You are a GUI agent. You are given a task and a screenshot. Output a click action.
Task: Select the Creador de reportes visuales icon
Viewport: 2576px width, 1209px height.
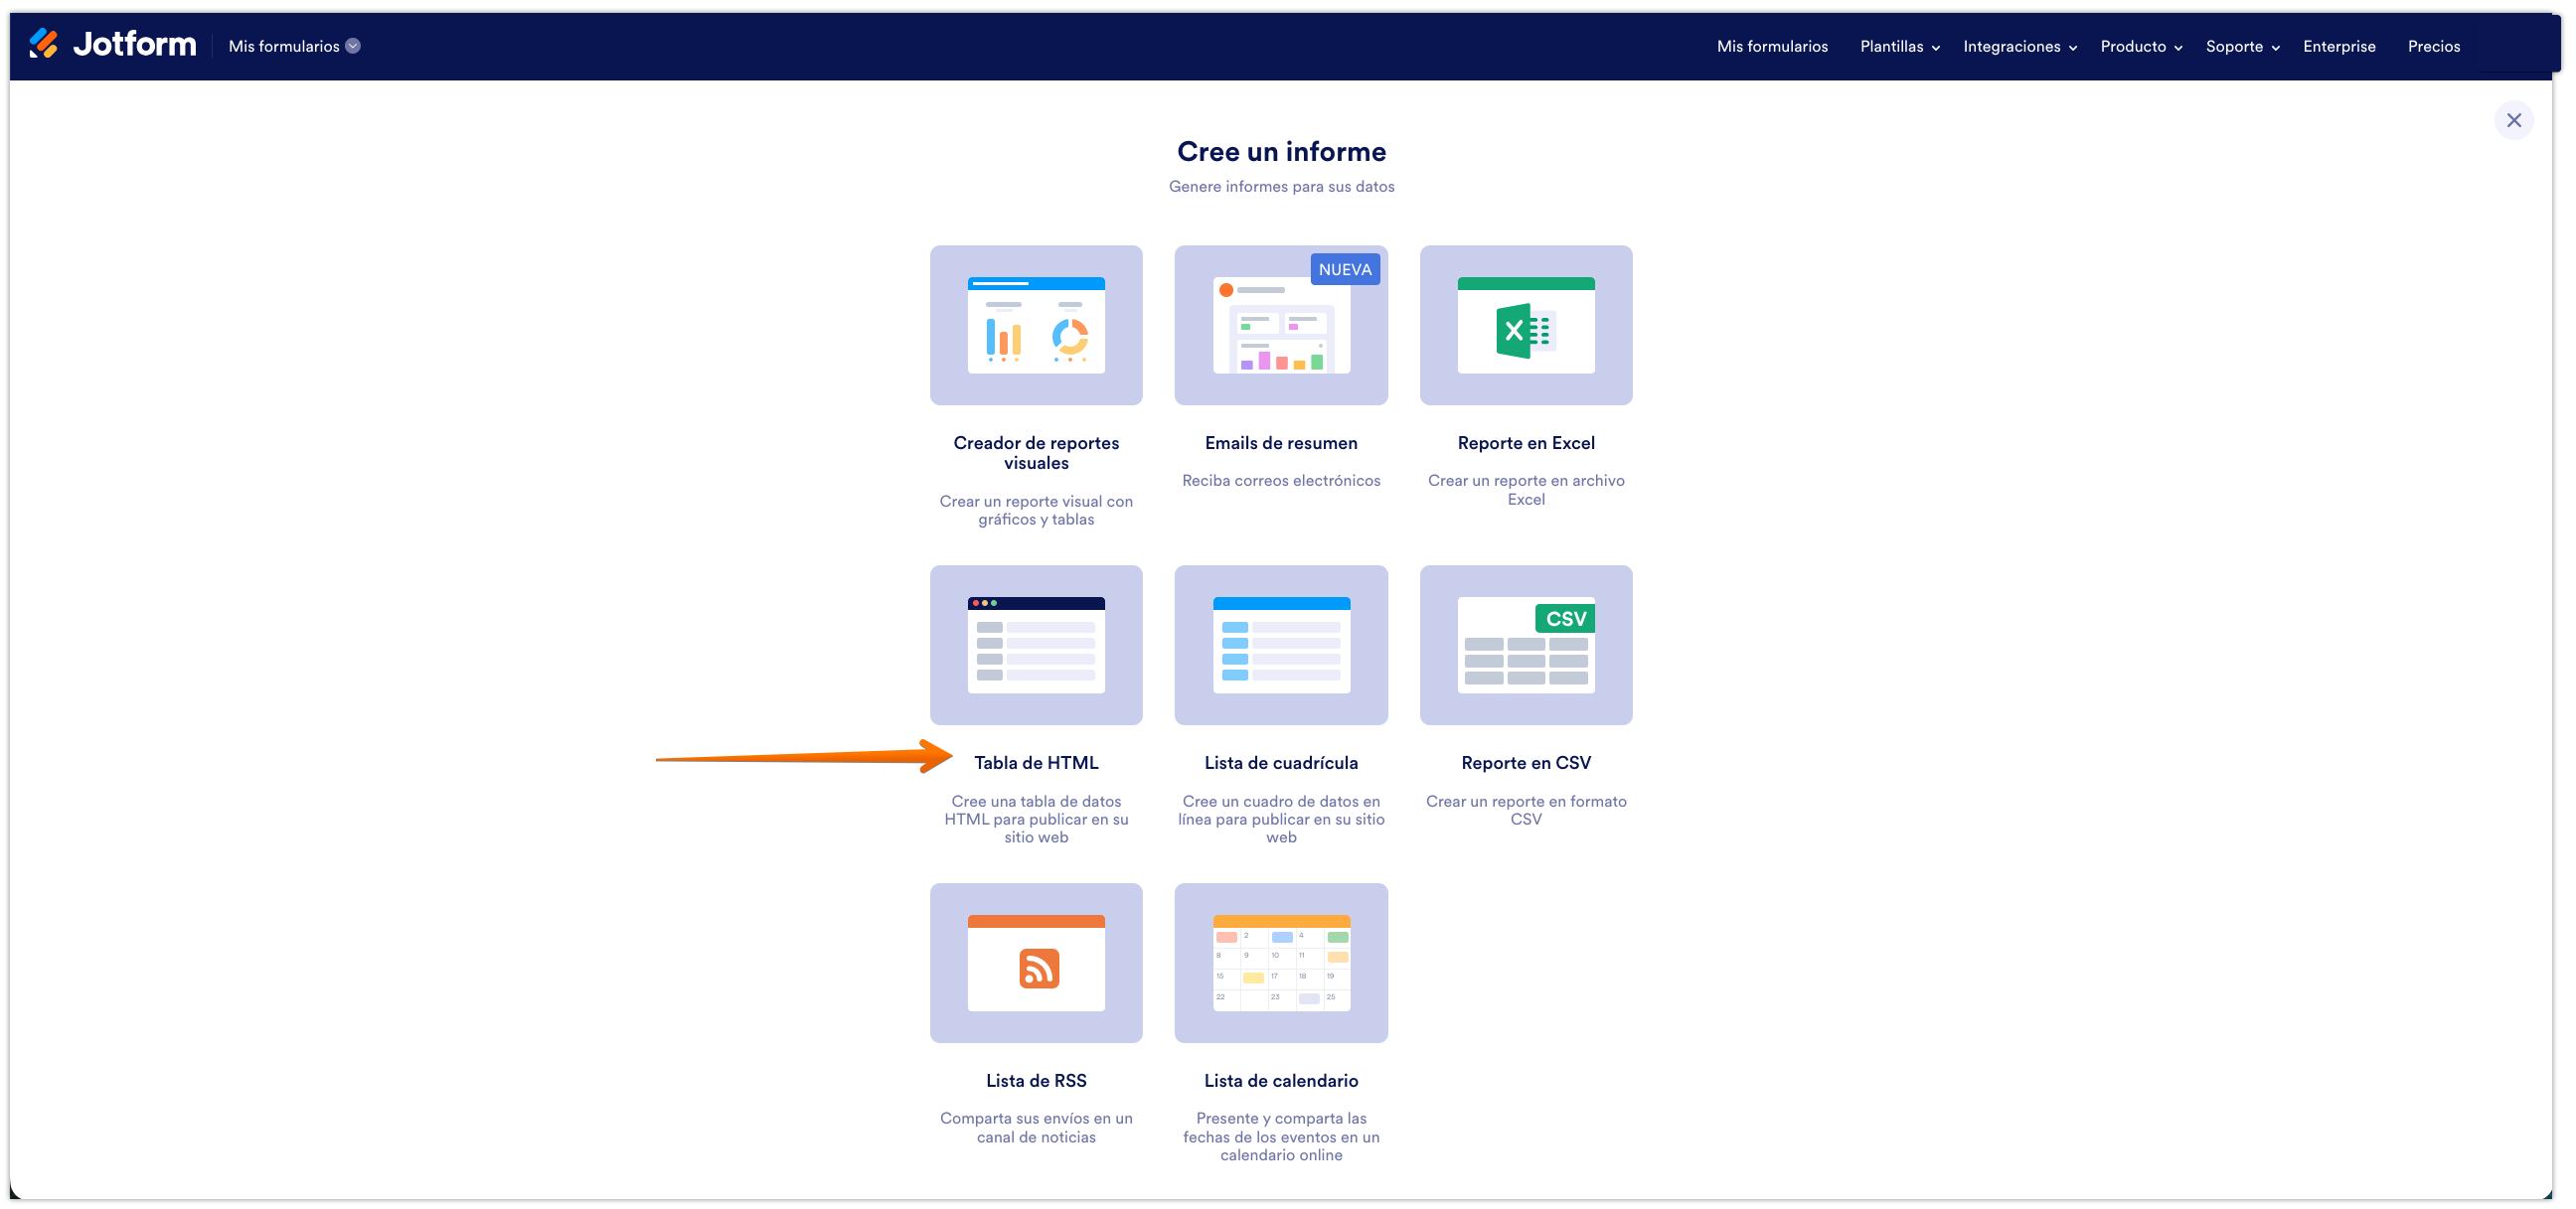(1036, 325)
